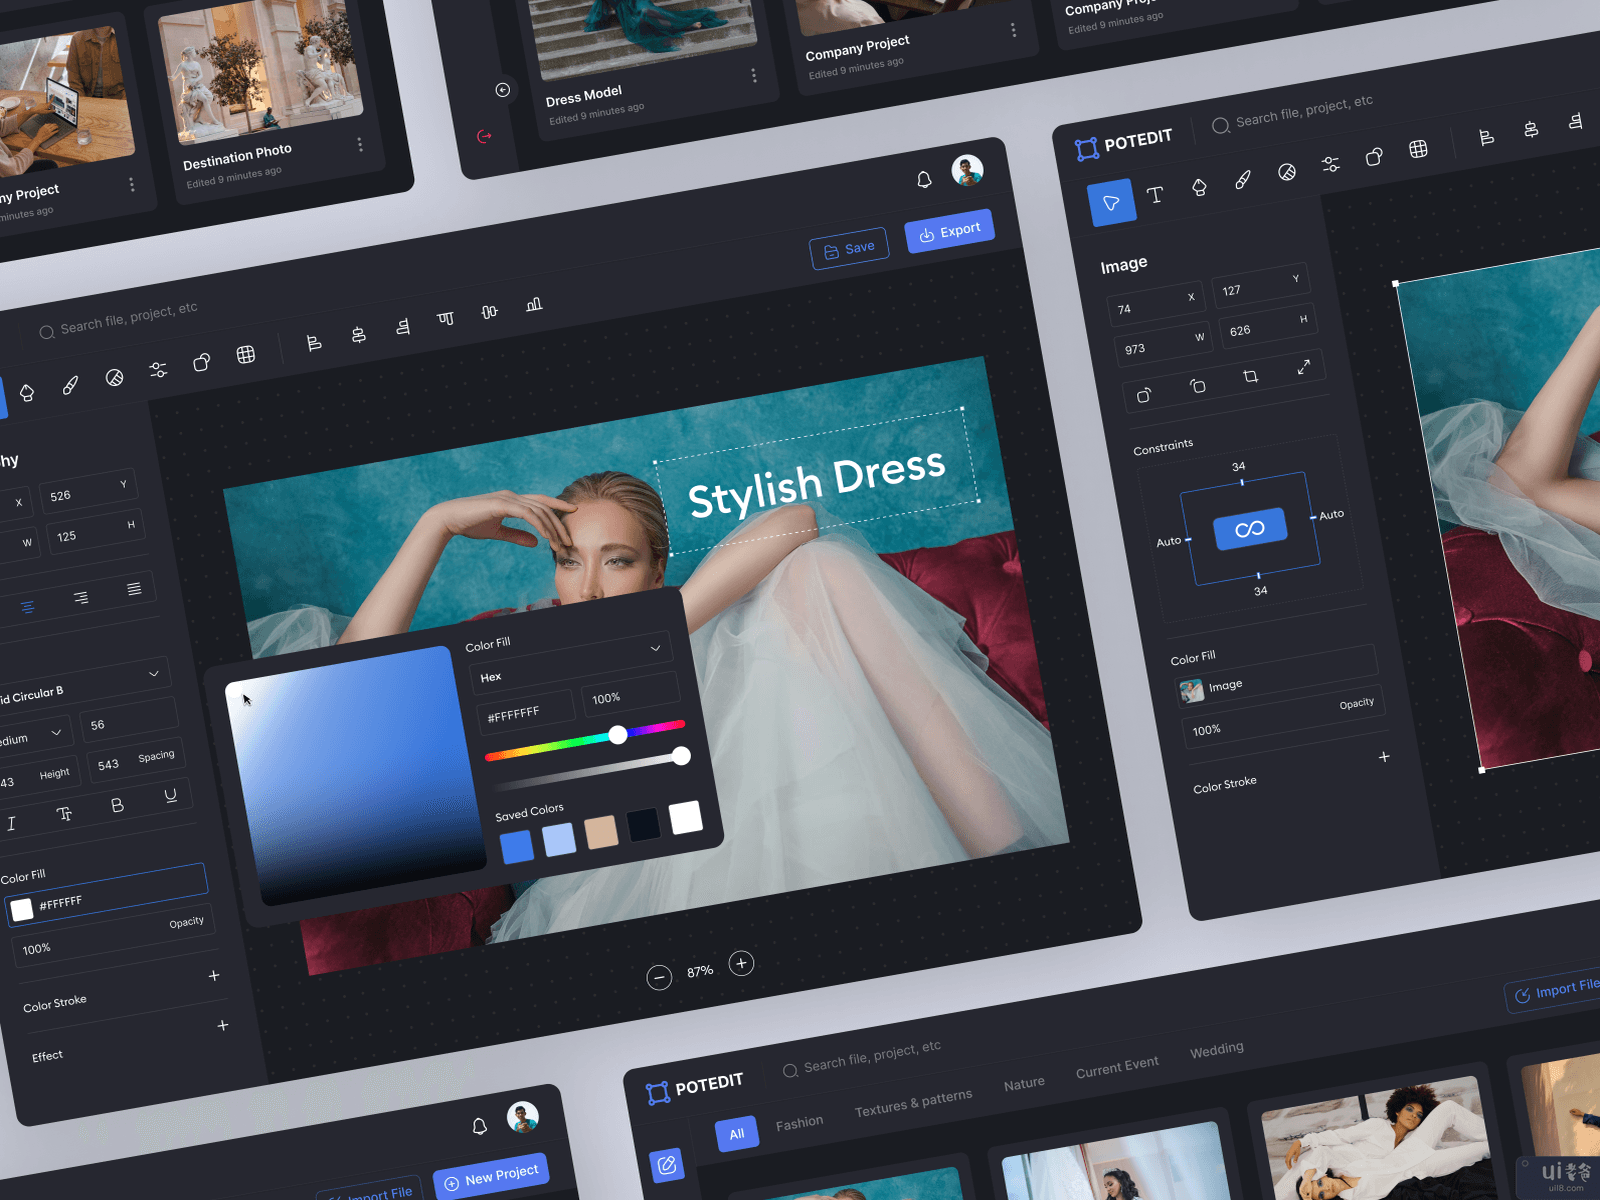Select the pointer tool highlighted in blue
Image resolution: width=1600 pixels, height=1200 pixels.
[x=1111, y=203]
